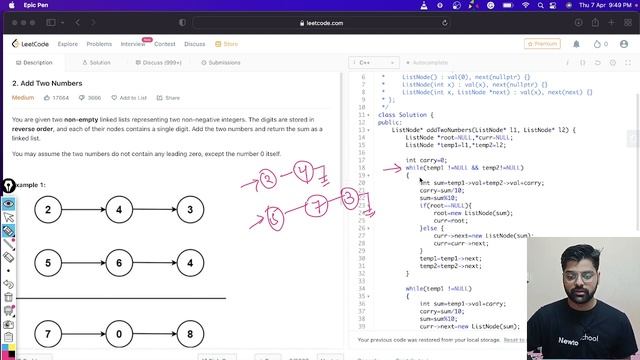Image resolution: width=640 pixels, height=360 pixels.
Task: Go back in Safari
Action: (78, 22)
